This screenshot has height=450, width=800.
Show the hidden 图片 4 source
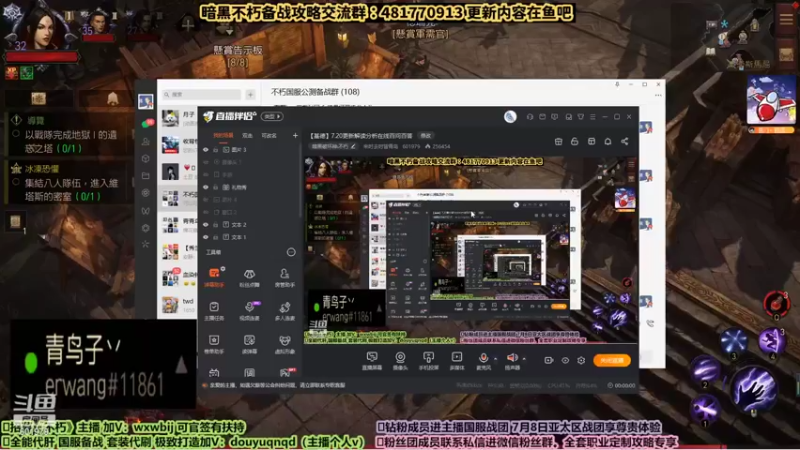tap(206, 199)
